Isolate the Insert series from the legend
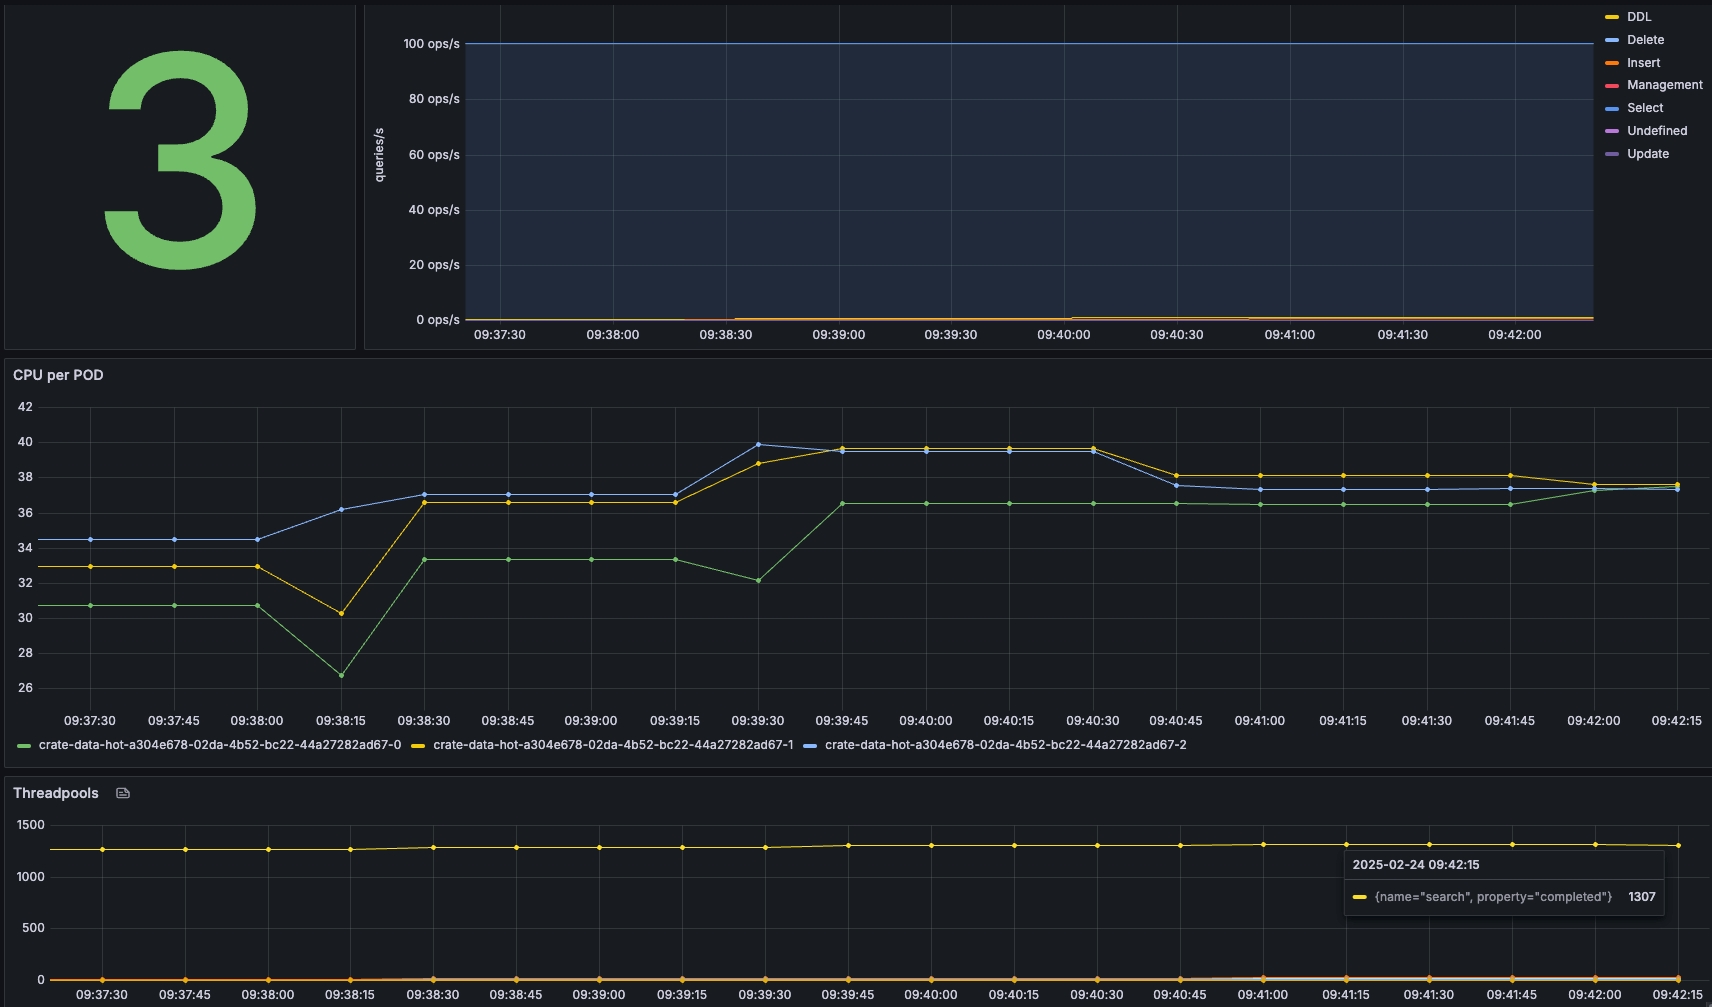Viewport: 1712px width, 1007px height. [x=1643, y=63]
